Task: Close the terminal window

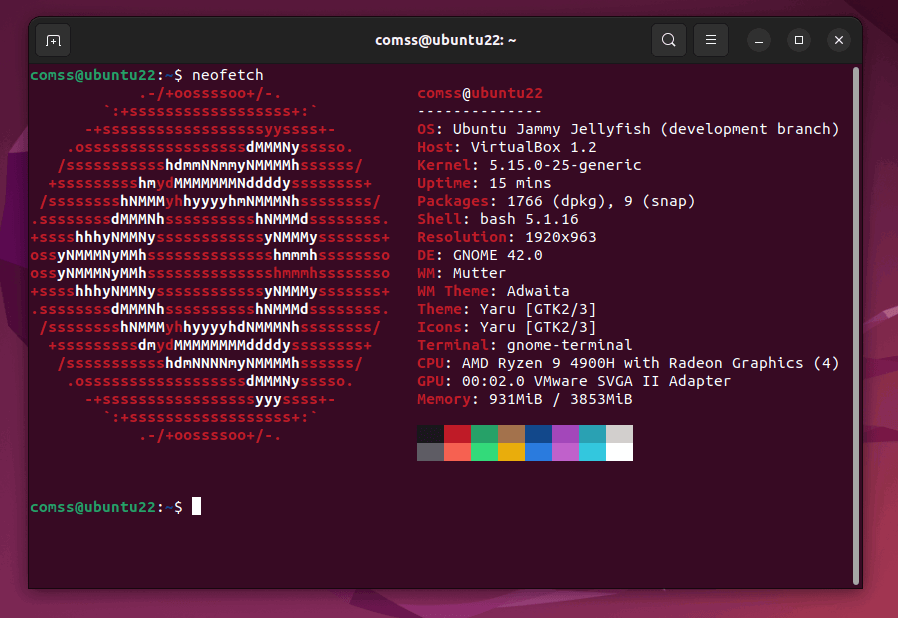Action: pos(839,40)
